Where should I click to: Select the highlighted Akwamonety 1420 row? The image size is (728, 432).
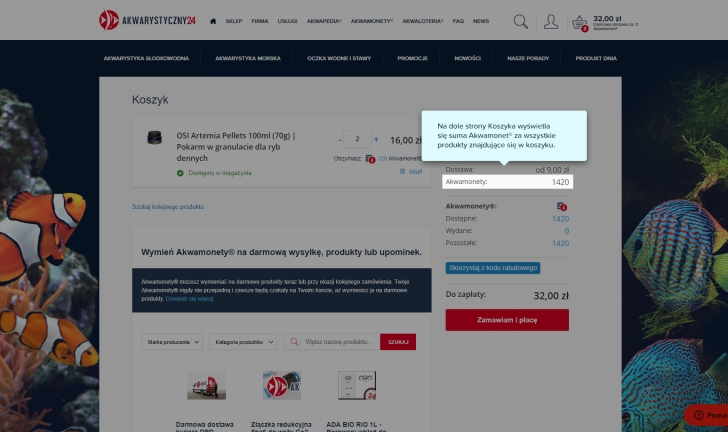[507, 182]
